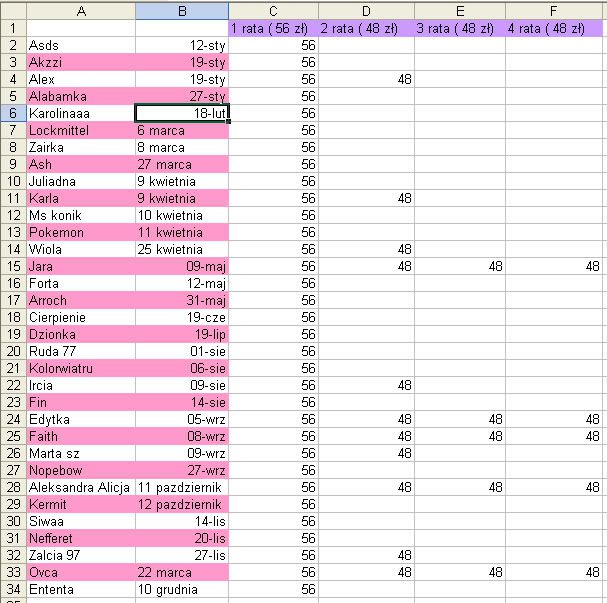607x603 pixels.
Task: Select the pink 'Lockmittel' cell
Action: [81, 130]
